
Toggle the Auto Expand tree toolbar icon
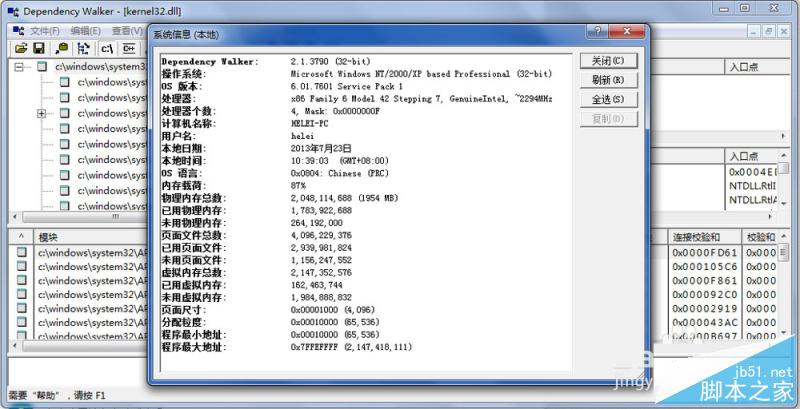(84, 48)
